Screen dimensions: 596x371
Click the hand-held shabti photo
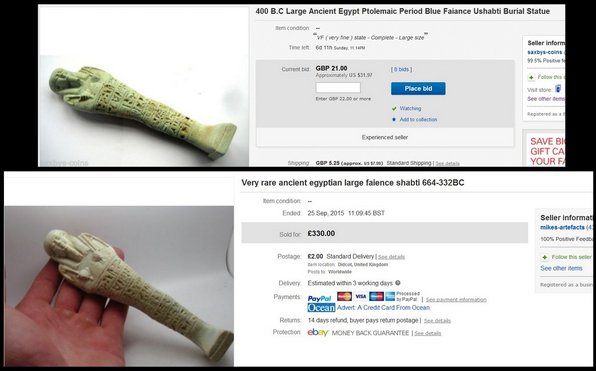click(119, 286)
